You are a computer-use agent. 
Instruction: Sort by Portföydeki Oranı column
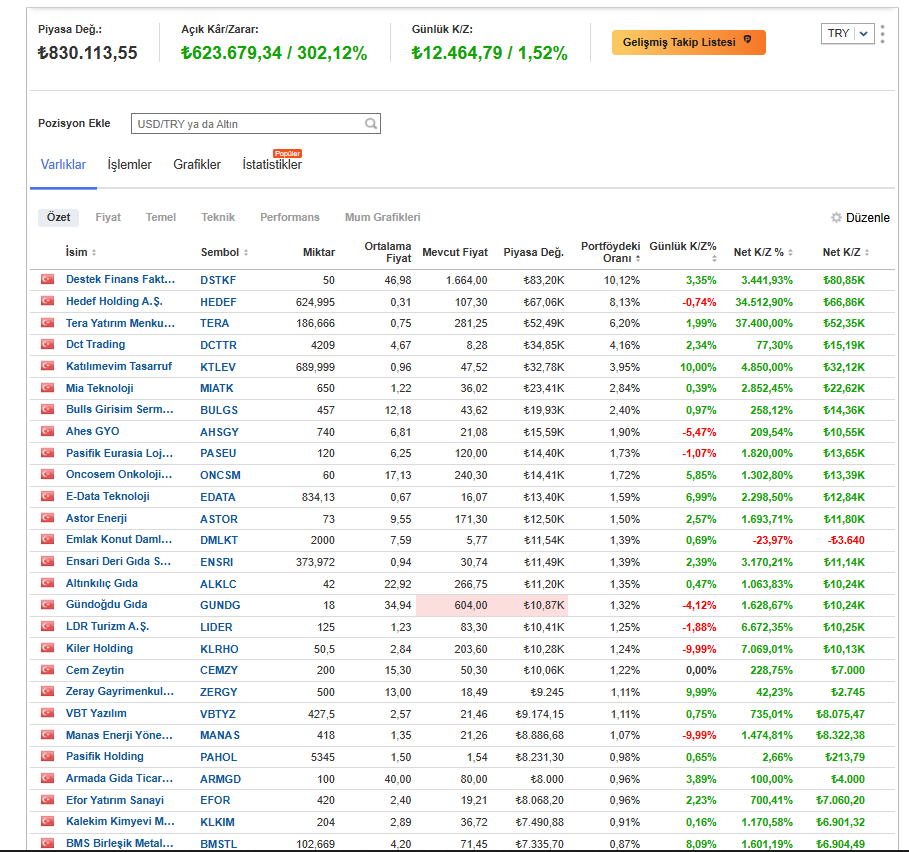click(x=638, y=258)
